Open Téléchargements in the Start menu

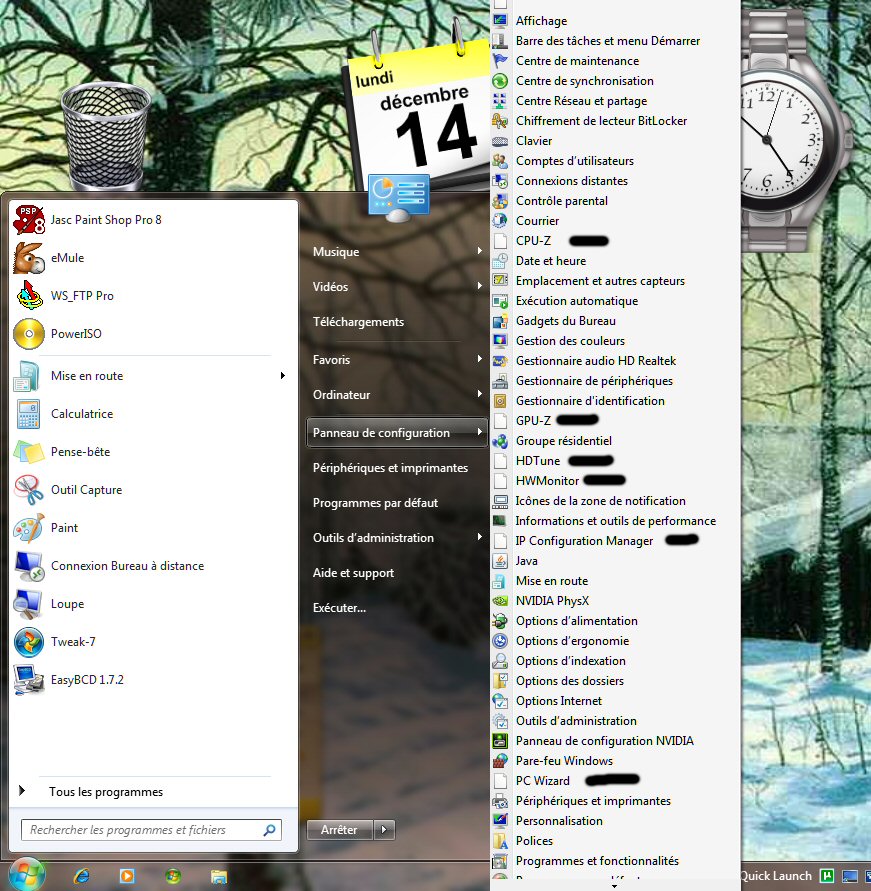[359, 322]
